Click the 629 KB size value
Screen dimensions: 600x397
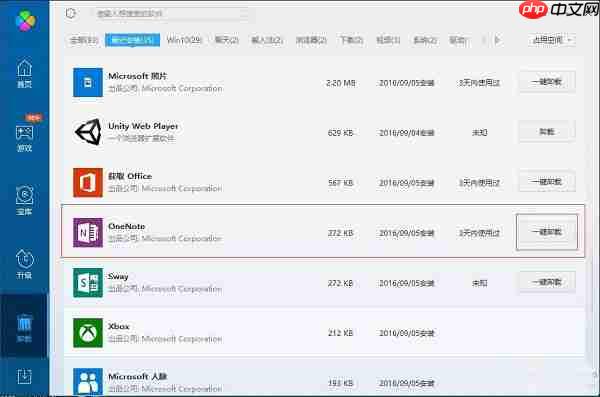(341, 133)
